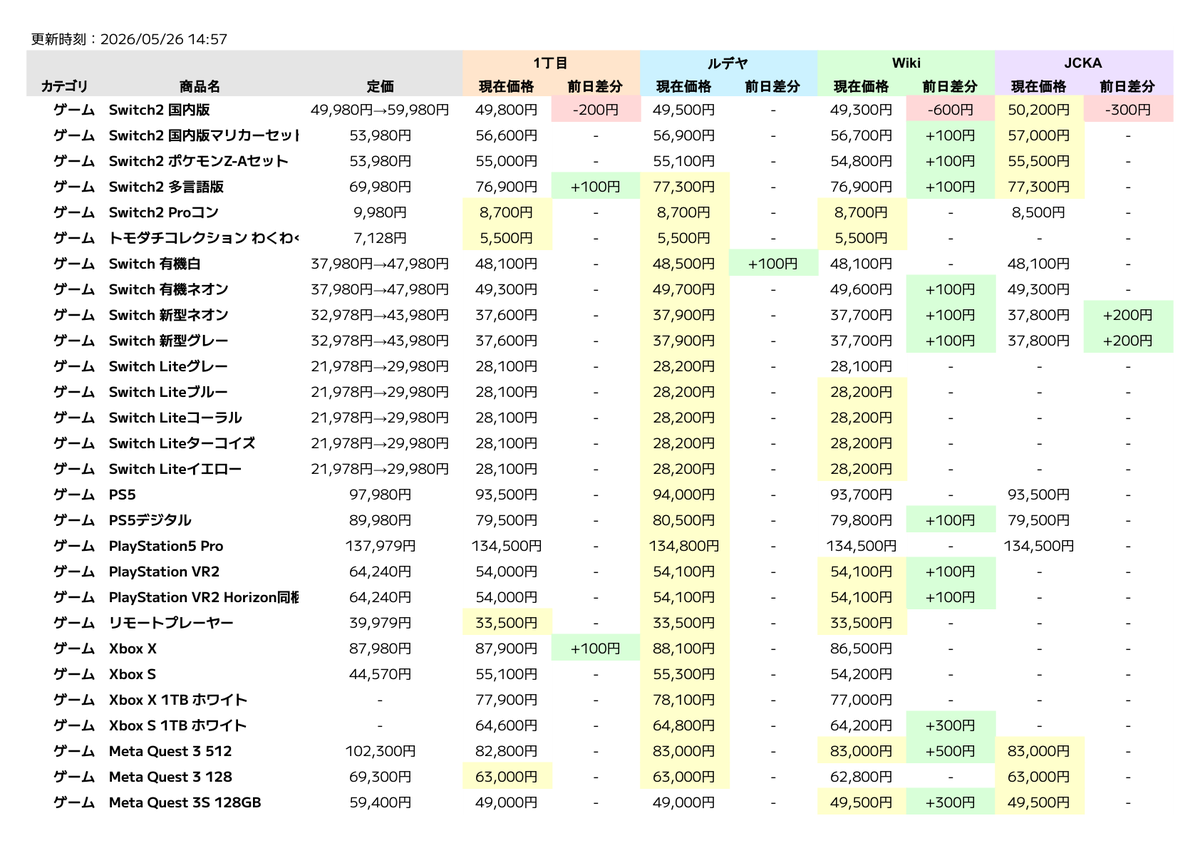Select Switch2 Proコン product name
Image resolution: width=1200 pixels, height=848 pixels.
click(163, 212)
